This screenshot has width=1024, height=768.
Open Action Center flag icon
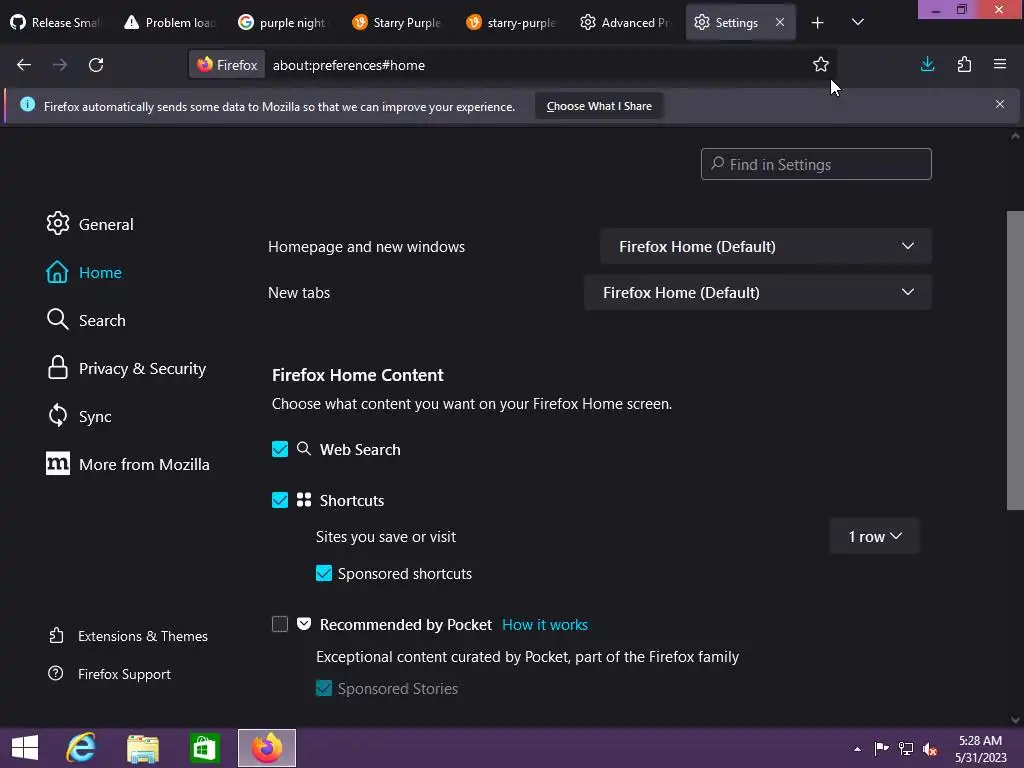[x=881, y=748]
